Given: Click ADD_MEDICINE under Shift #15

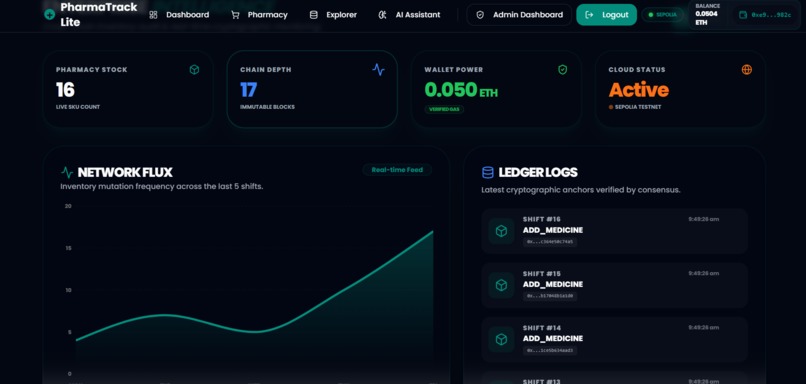Looking at the screenshot, I should tap(553, 284).
